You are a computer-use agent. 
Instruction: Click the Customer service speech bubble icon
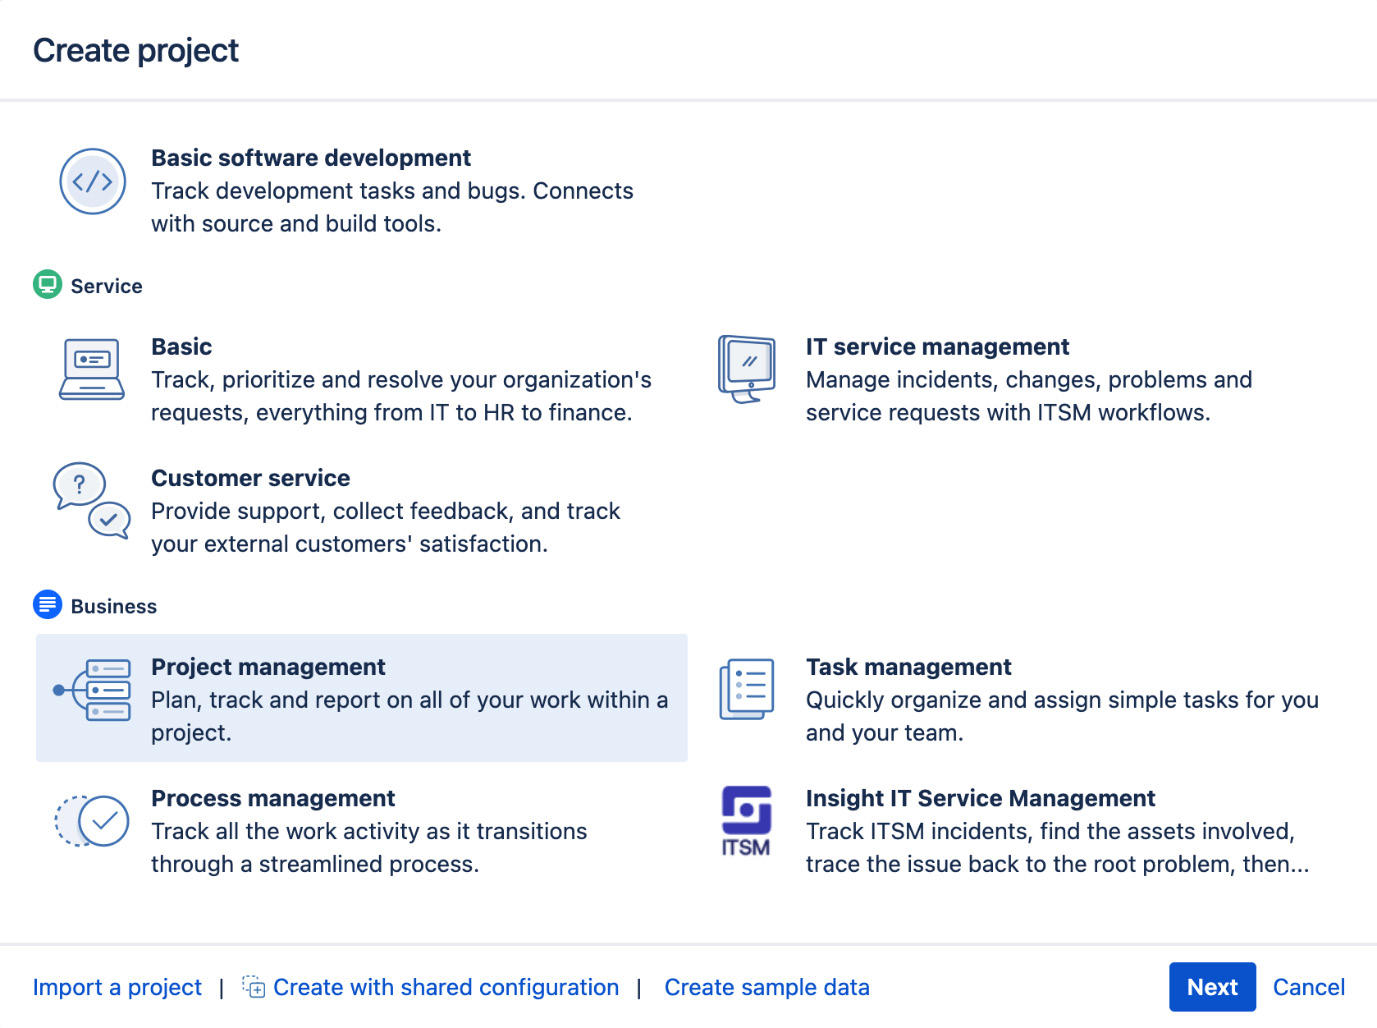click(x=91, y=503)
